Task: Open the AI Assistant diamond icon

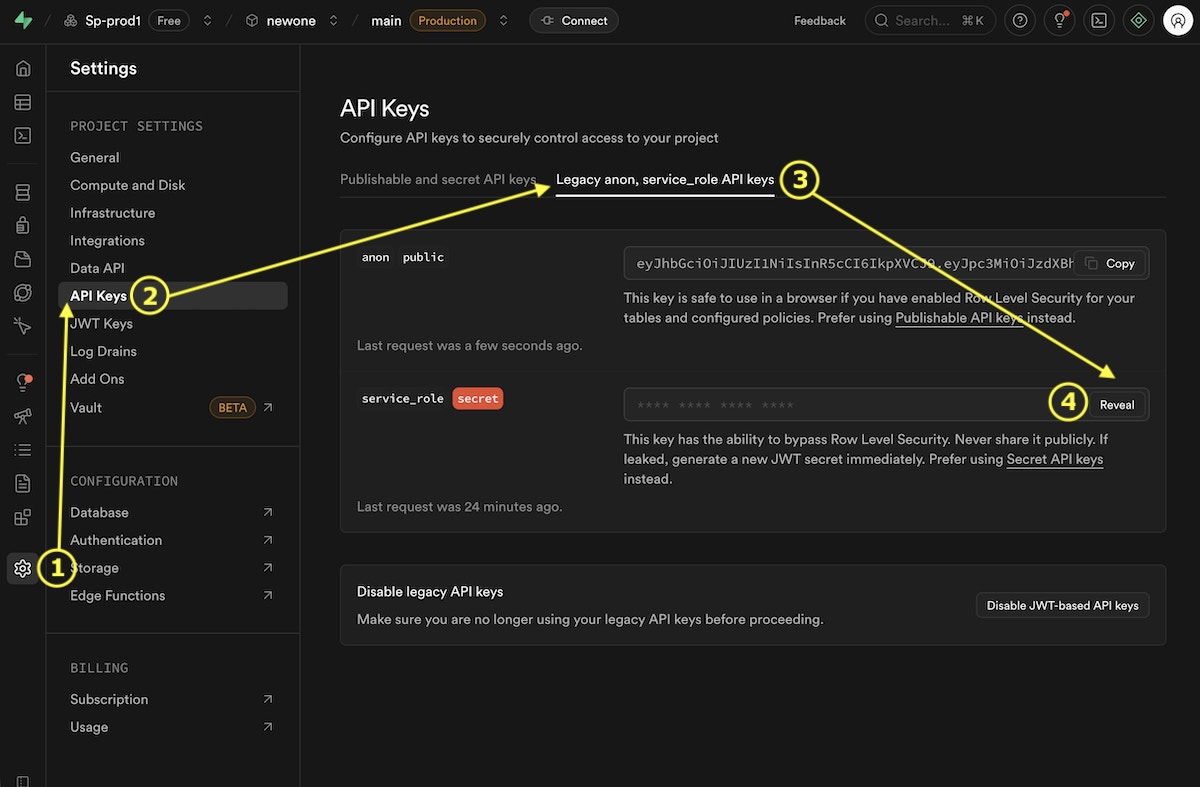Action: [x=1138, y=21]
